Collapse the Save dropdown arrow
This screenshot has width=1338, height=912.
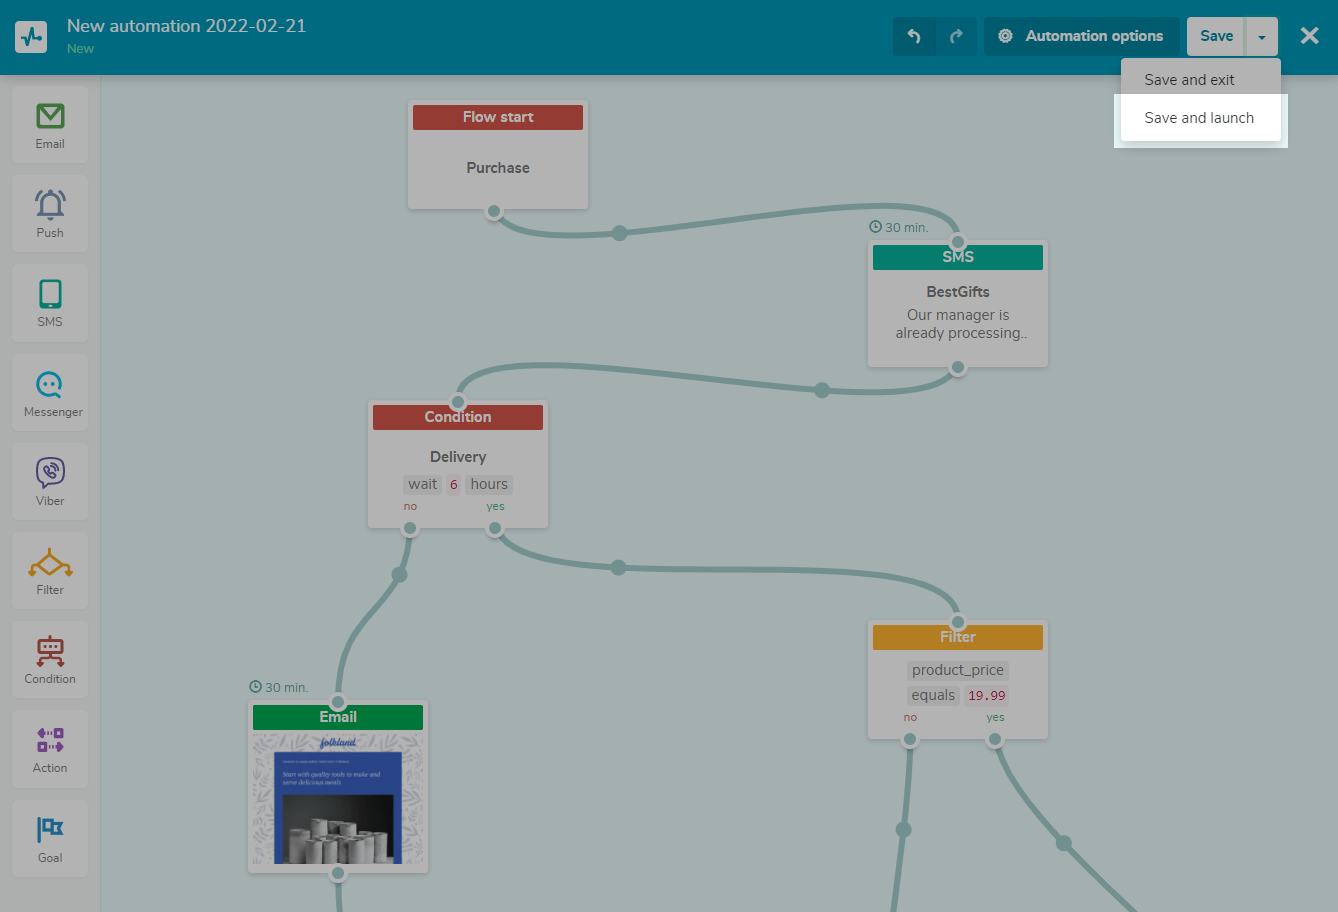1262,37
